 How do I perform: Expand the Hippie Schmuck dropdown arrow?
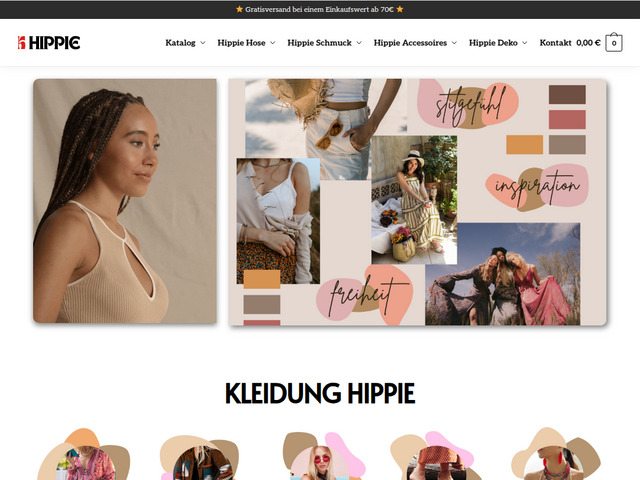(359, 43)
